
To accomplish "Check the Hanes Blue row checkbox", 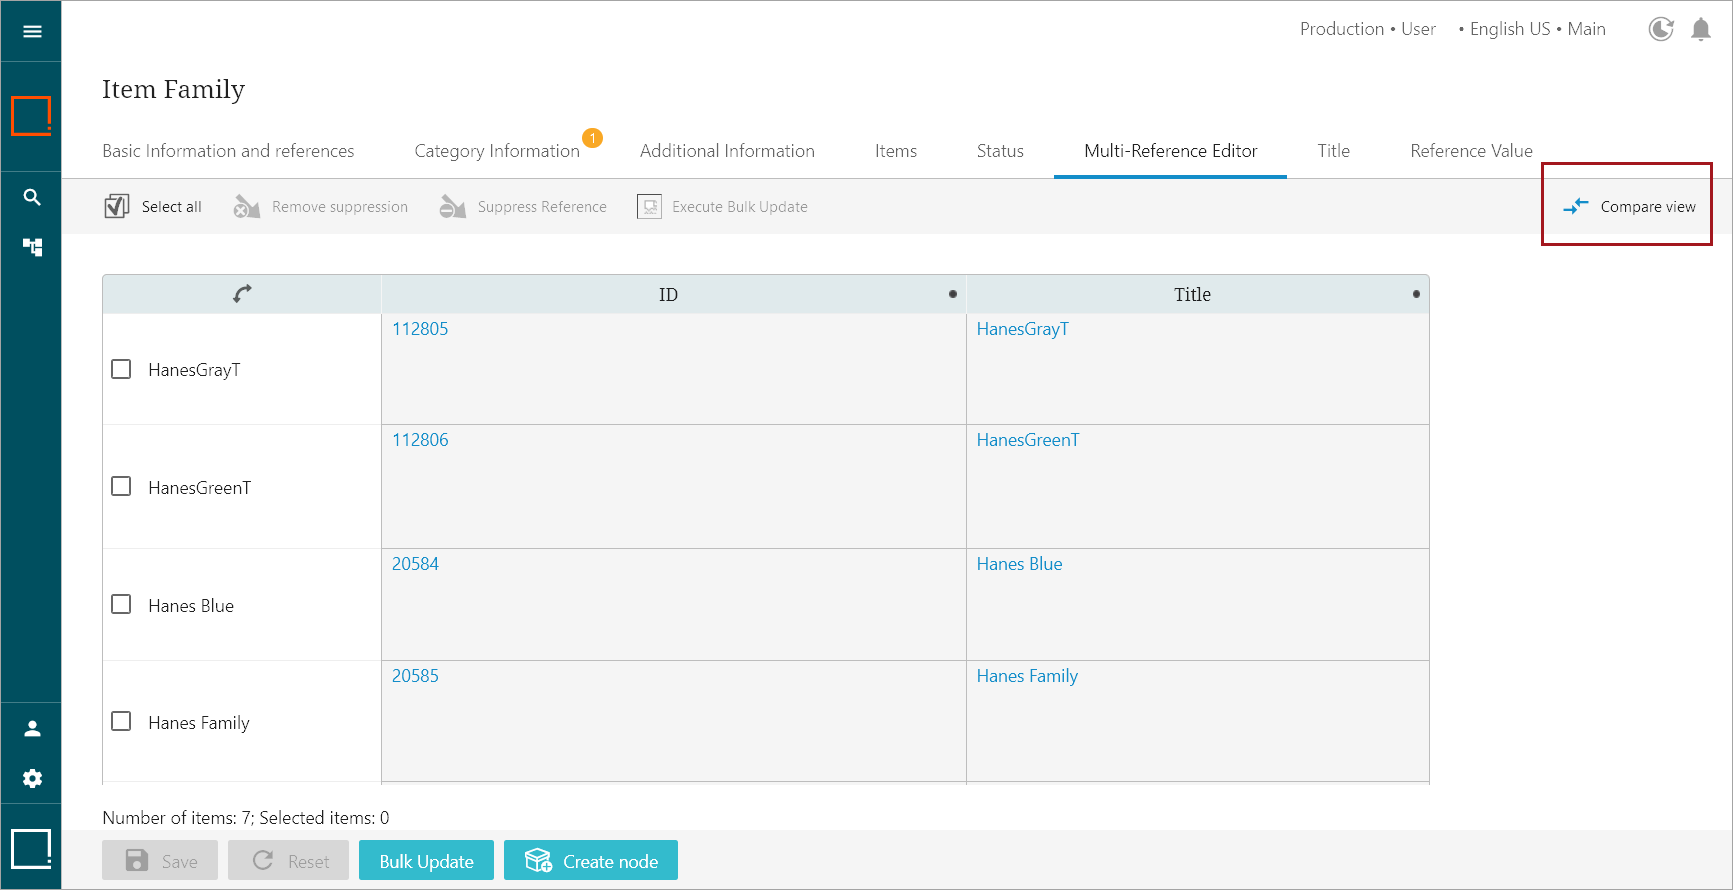I will click(x=121, y=604).
